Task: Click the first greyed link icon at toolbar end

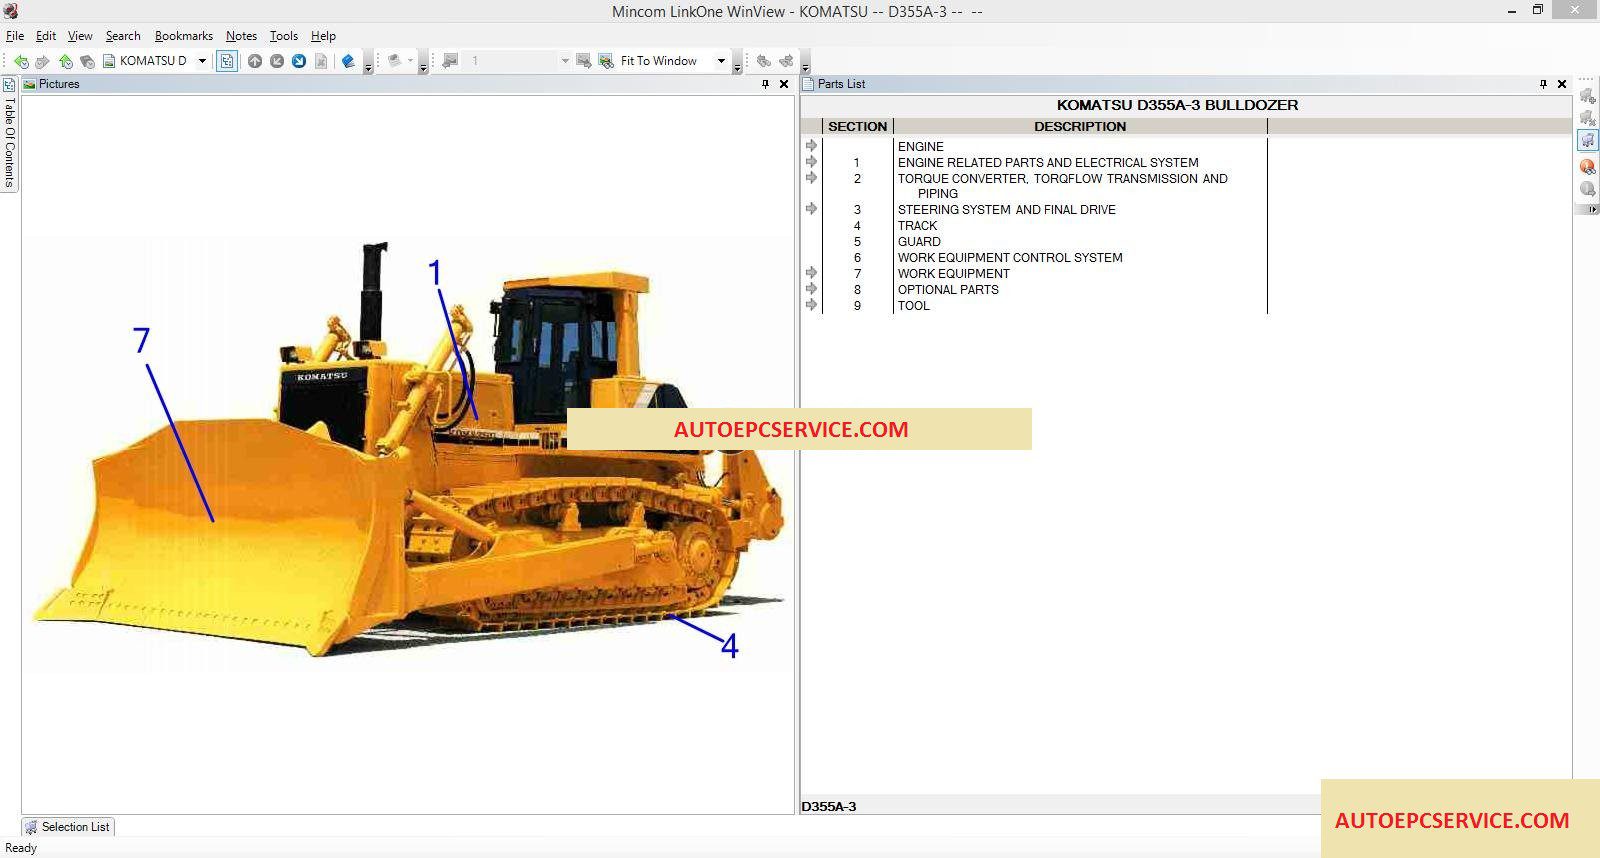Action: (x=764, y=61)
